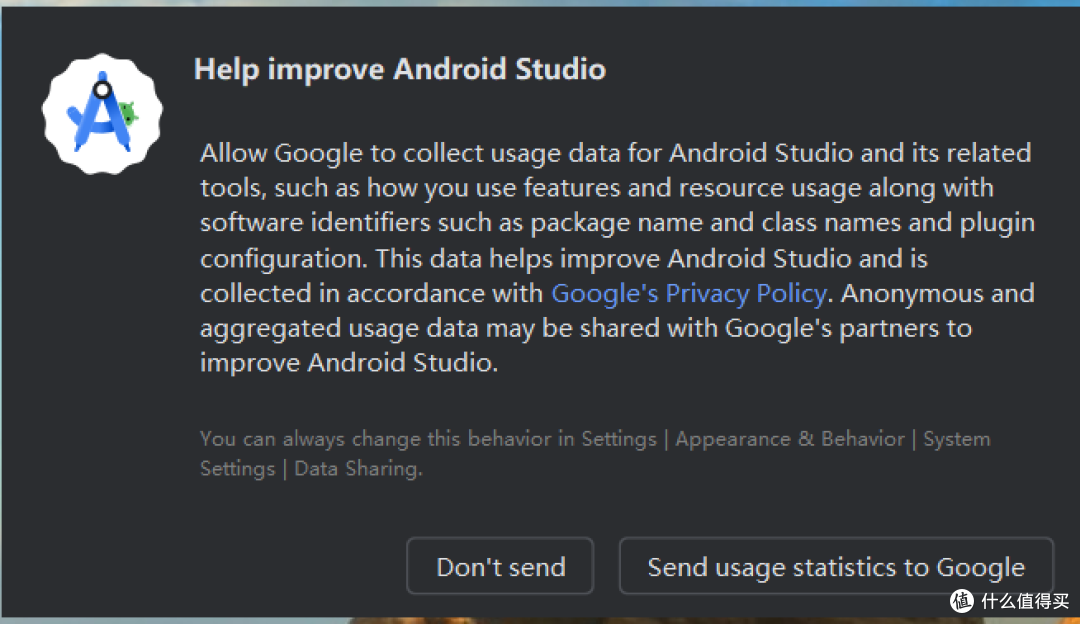The image size is (1080, 624).
Task: Click the Android Studio logo icon
Action: (x=102, y=114)
